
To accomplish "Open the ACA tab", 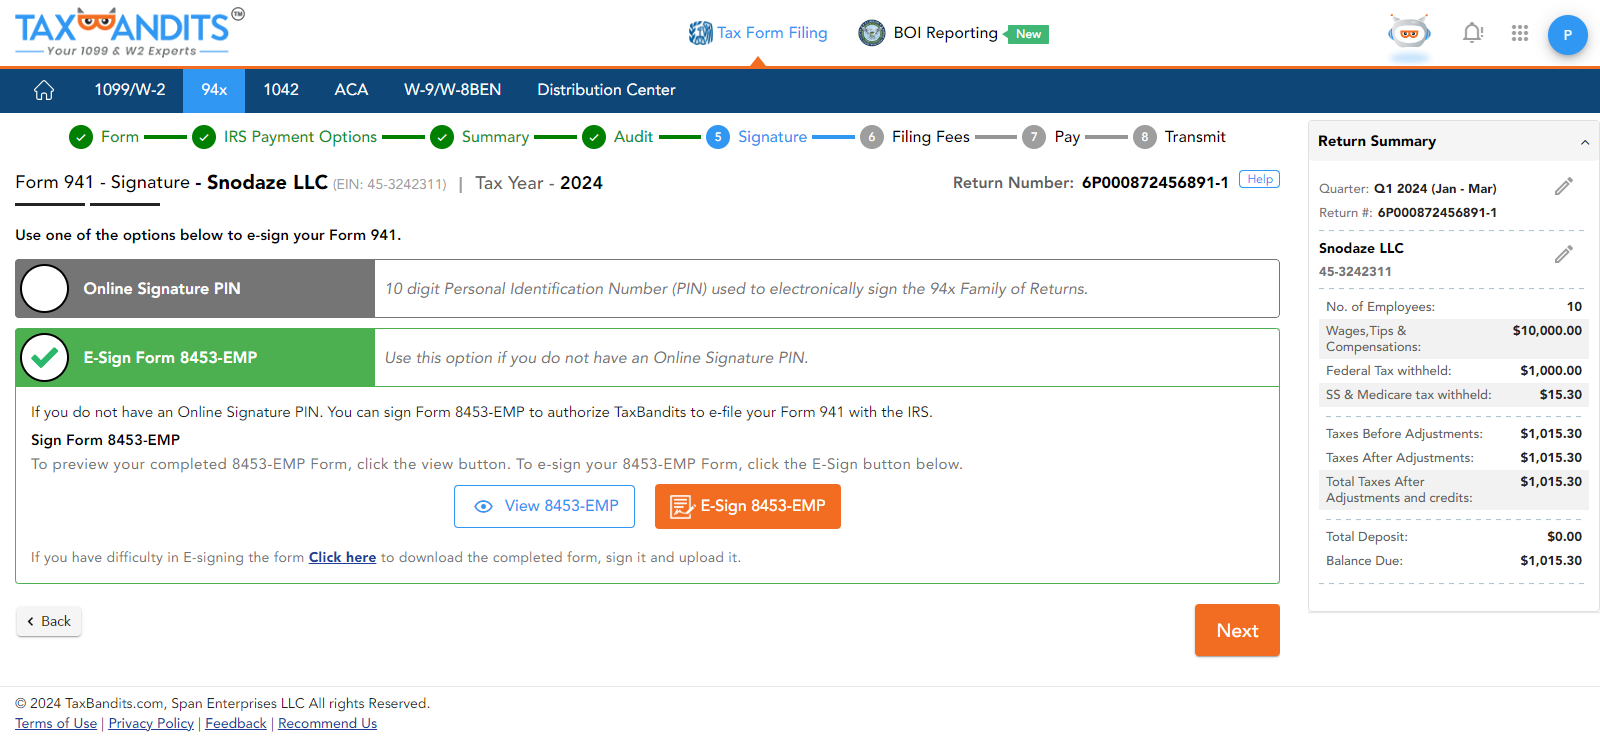I will click(x=351, y=90).
